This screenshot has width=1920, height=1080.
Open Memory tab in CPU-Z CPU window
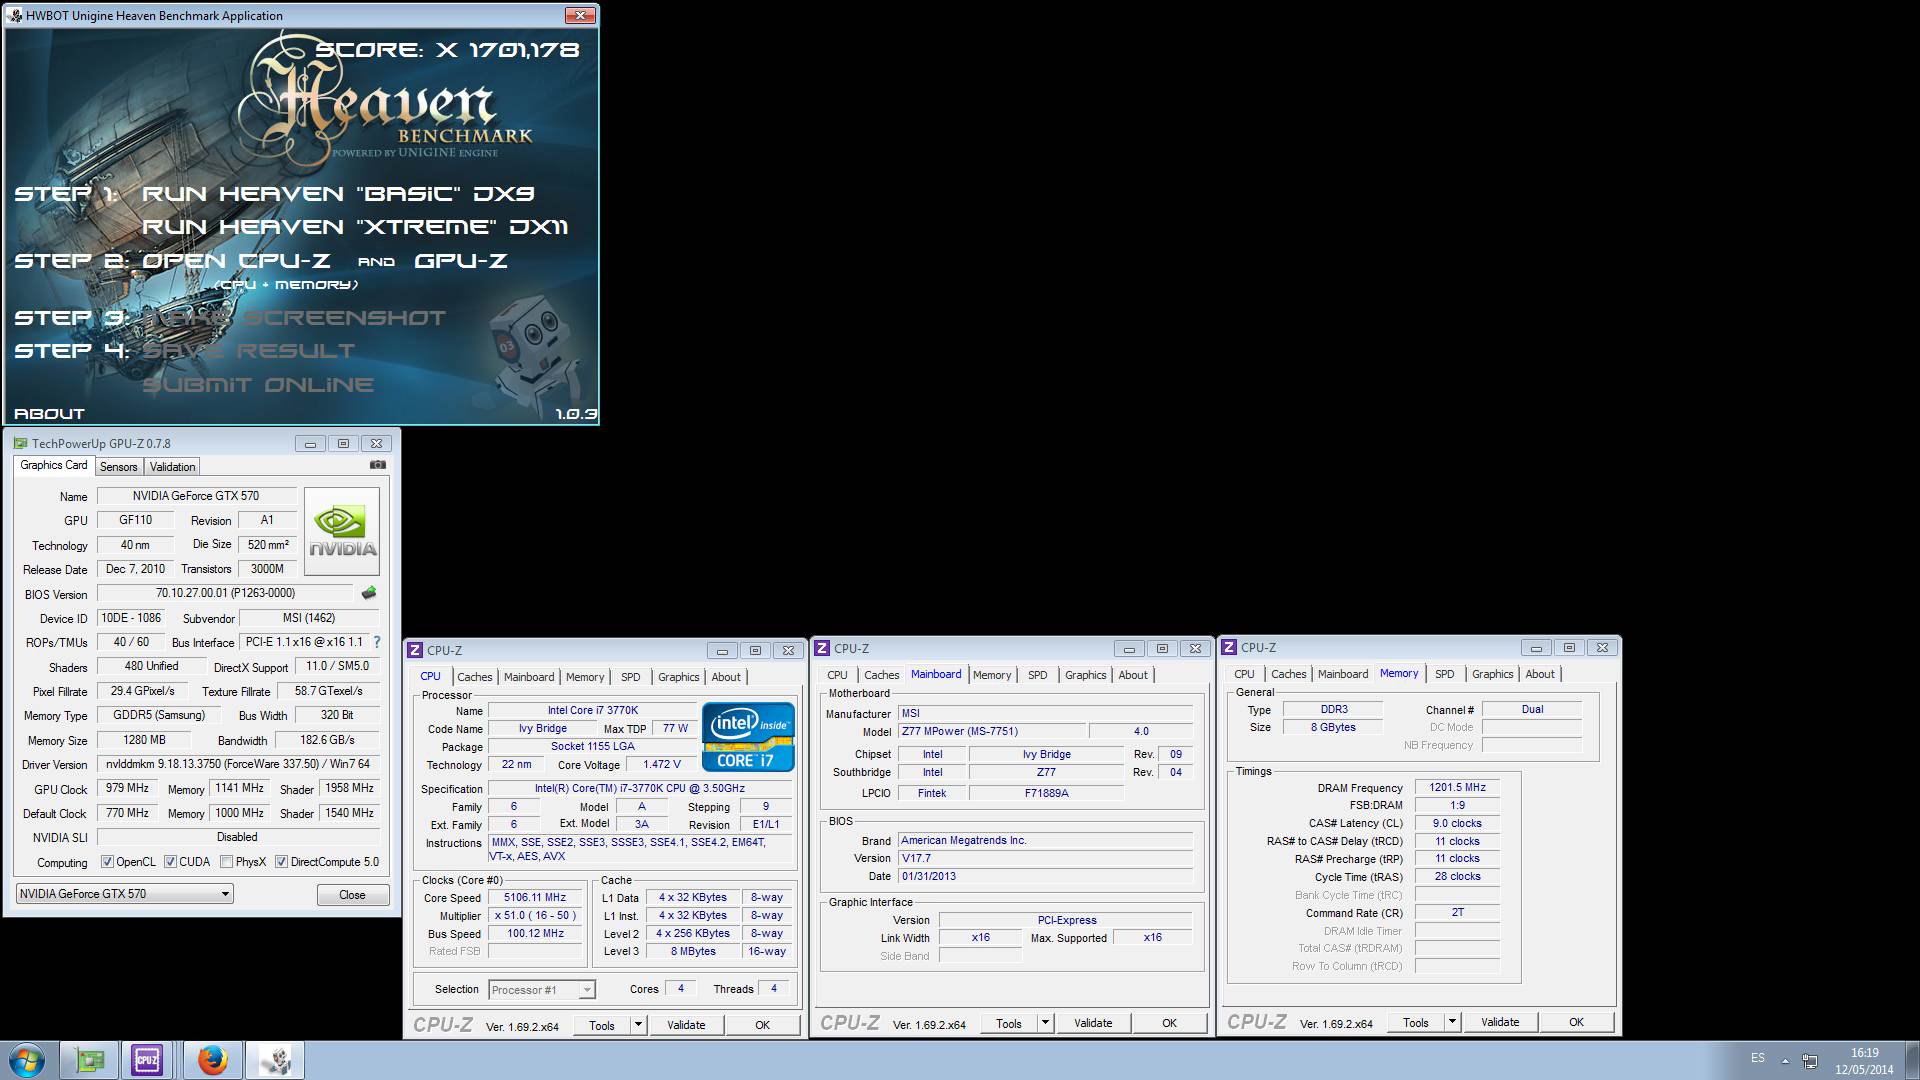click(x=585, y=677)
